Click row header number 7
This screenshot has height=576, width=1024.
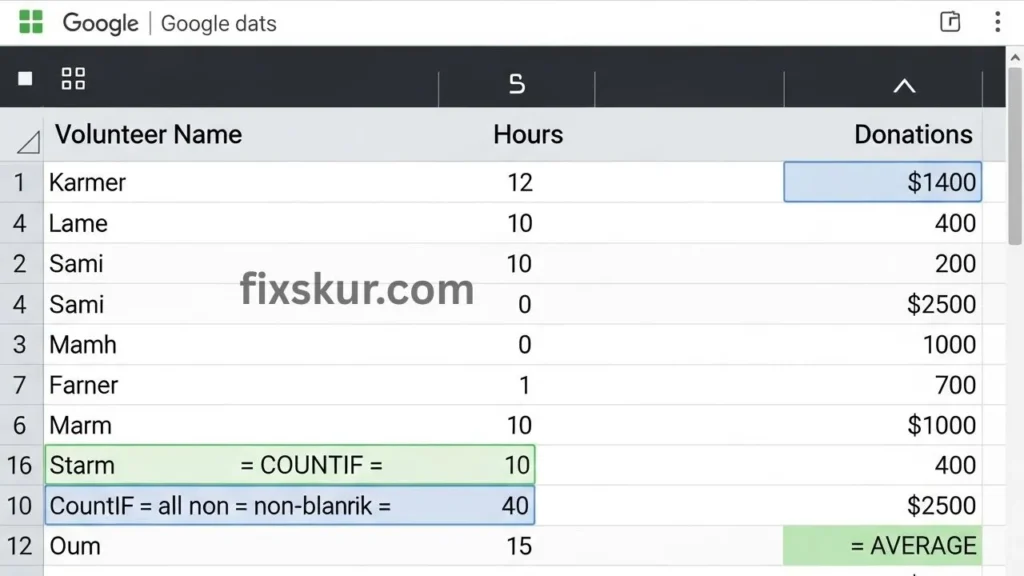20,385
